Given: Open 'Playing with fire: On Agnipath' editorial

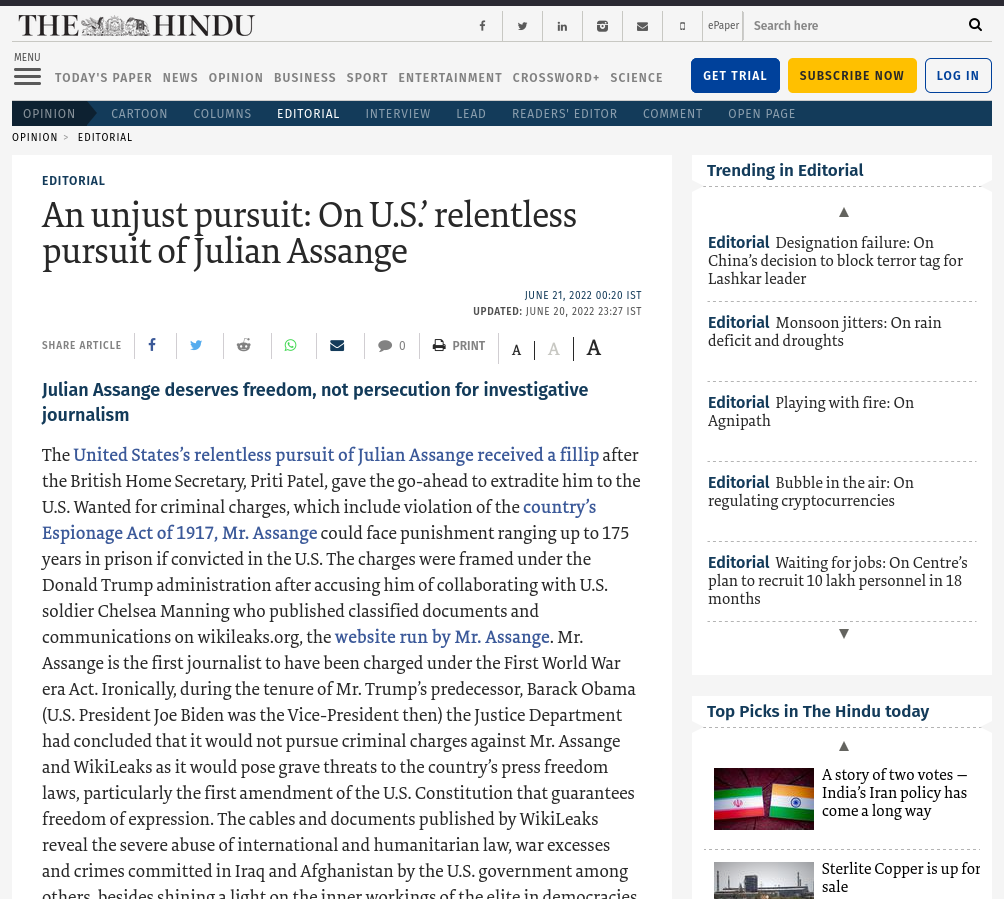Looking at the screenshot, I should pos(811,411).
